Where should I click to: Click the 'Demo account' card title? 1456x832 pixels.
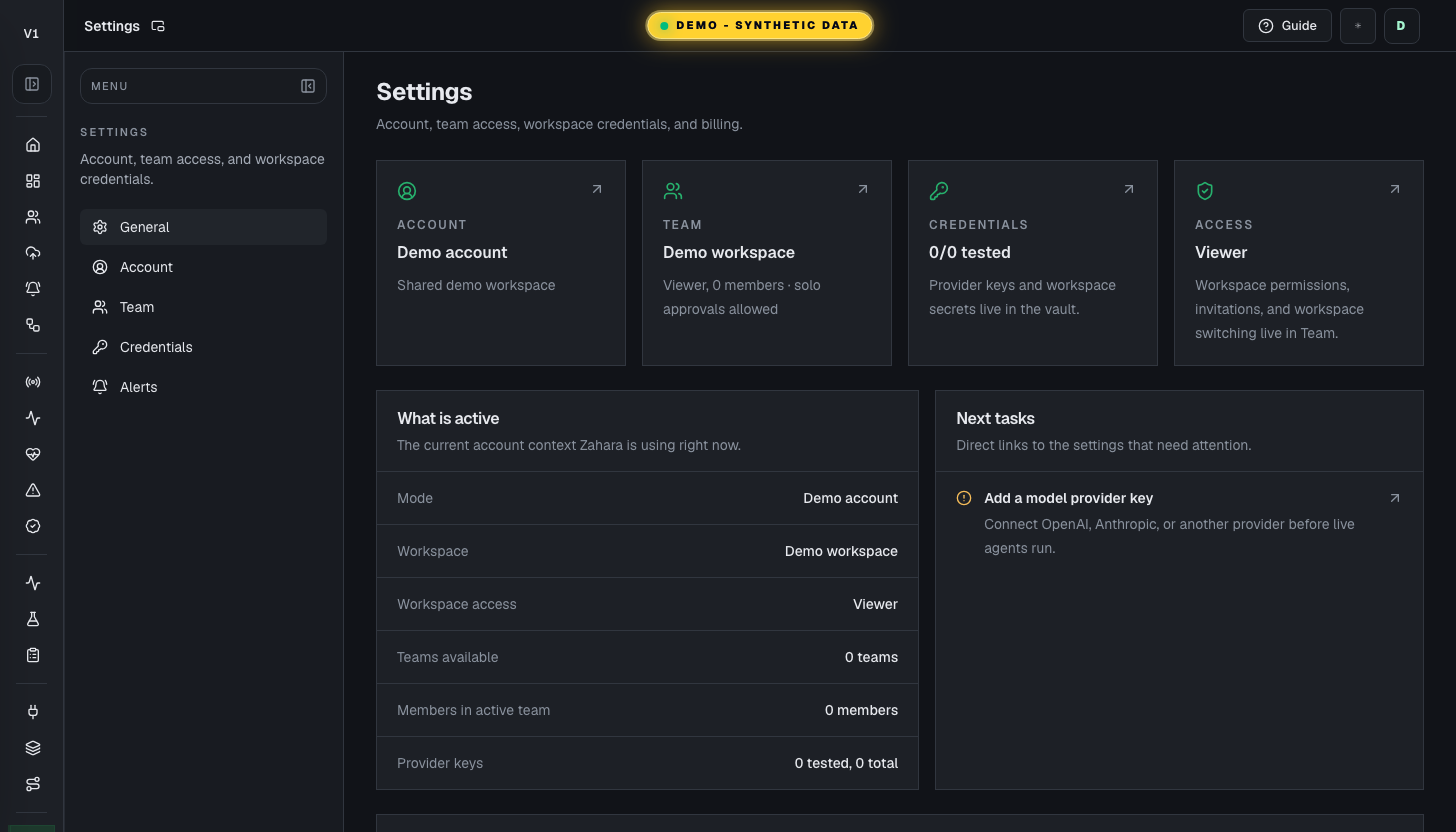pyautogui.click(x=452, y=252)
